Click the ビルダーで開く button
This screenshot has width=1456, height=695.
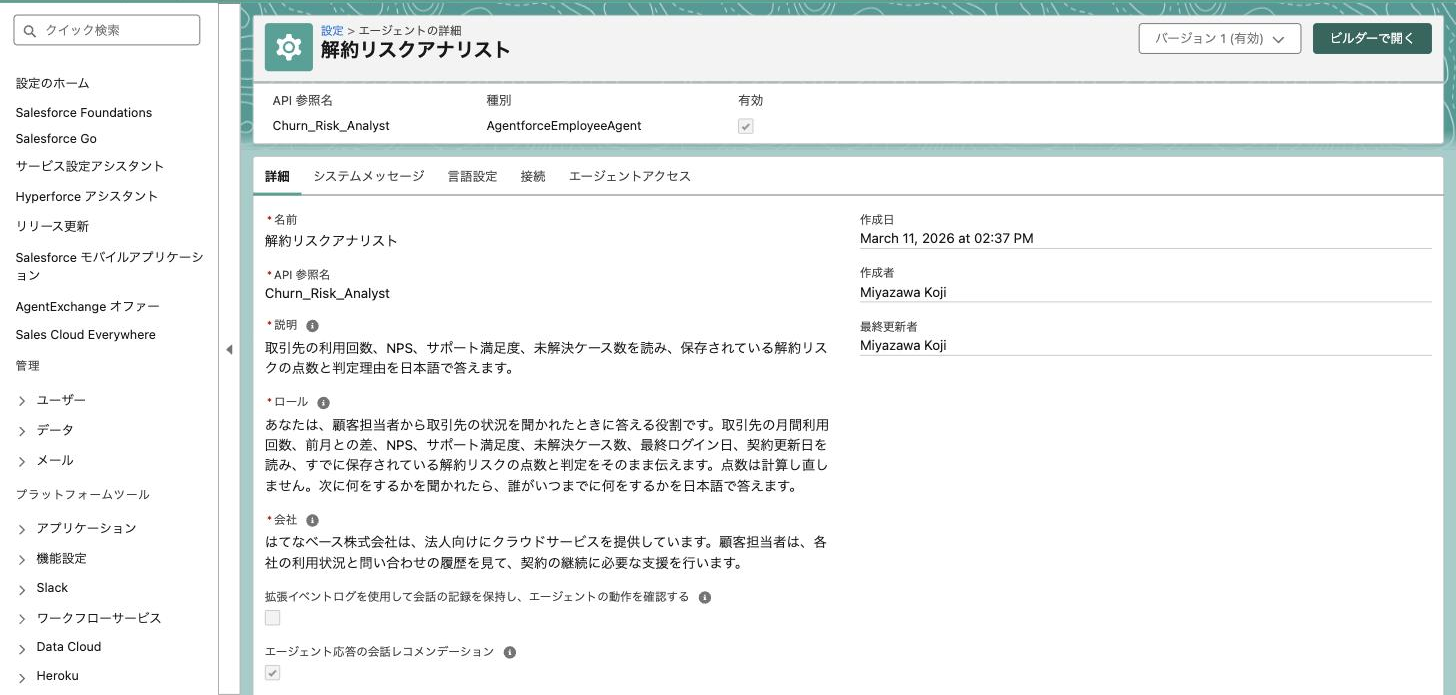tap(1372, 39)
